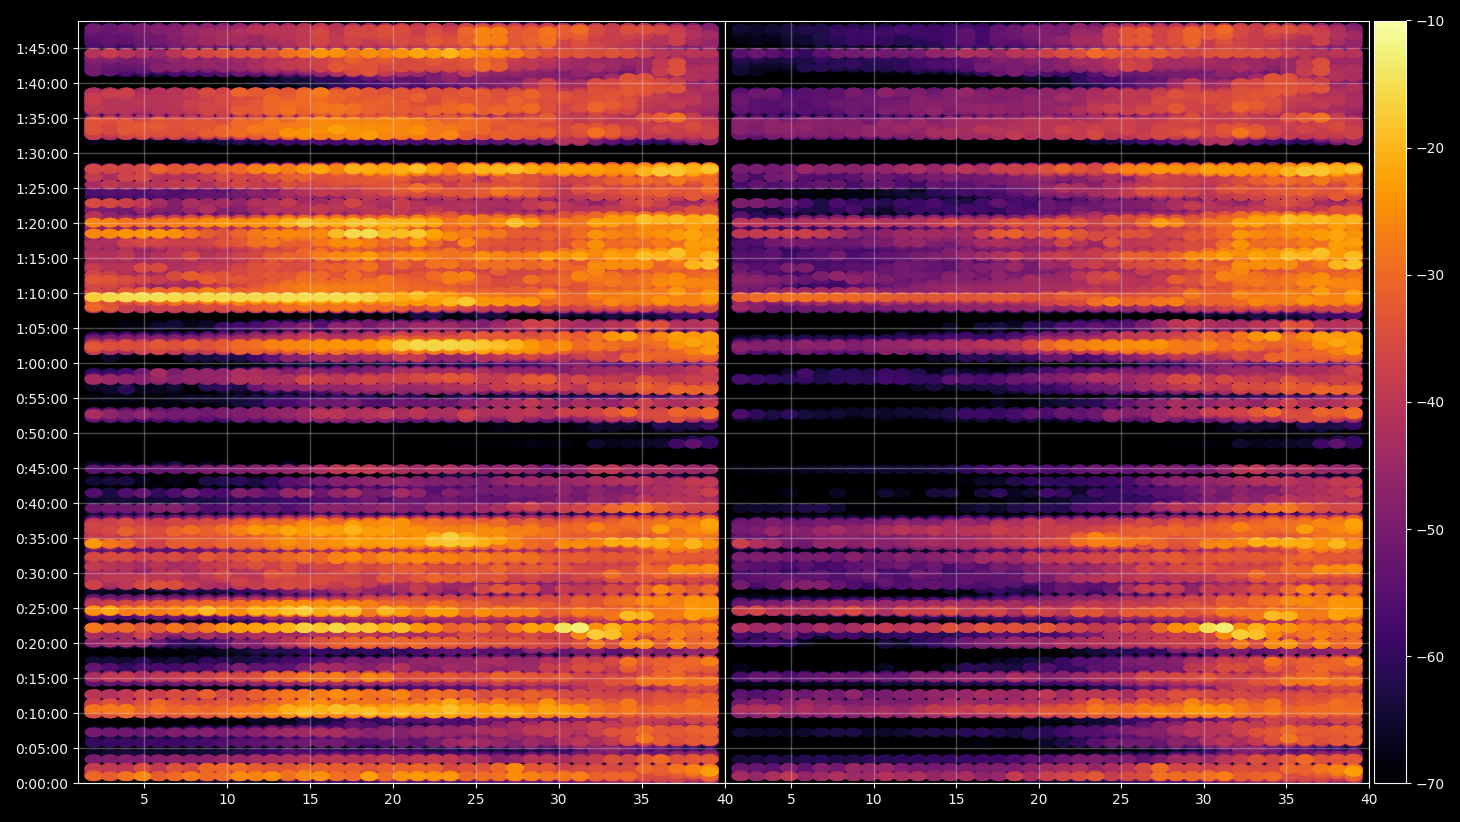The image size is (1460, 822).
Task: Select x-axis label 10 under left heatmap
Action: click(227, 800)
